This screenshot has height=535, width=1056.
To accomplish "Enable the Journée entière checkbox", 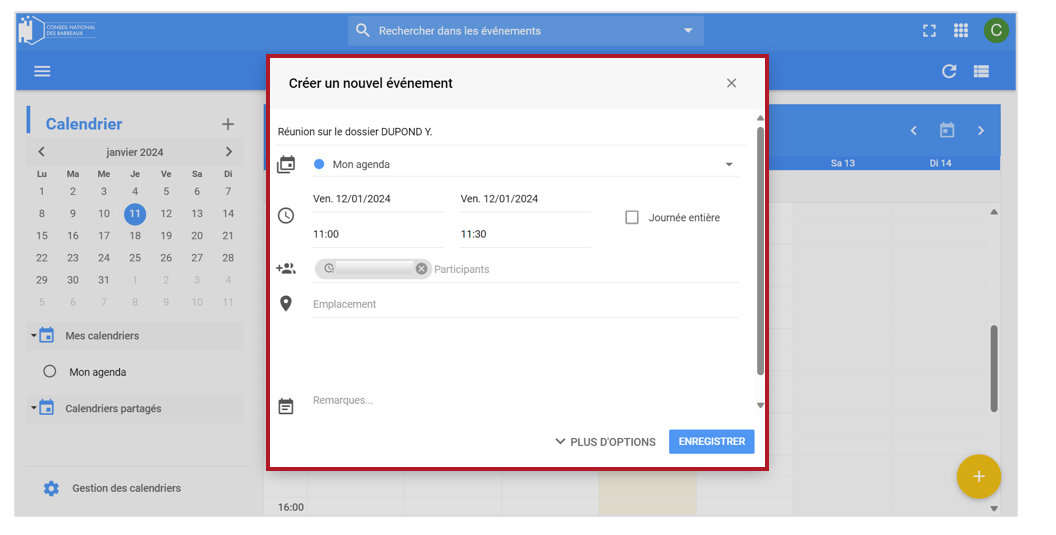I will pyautogui.click(x=632, y=218).
